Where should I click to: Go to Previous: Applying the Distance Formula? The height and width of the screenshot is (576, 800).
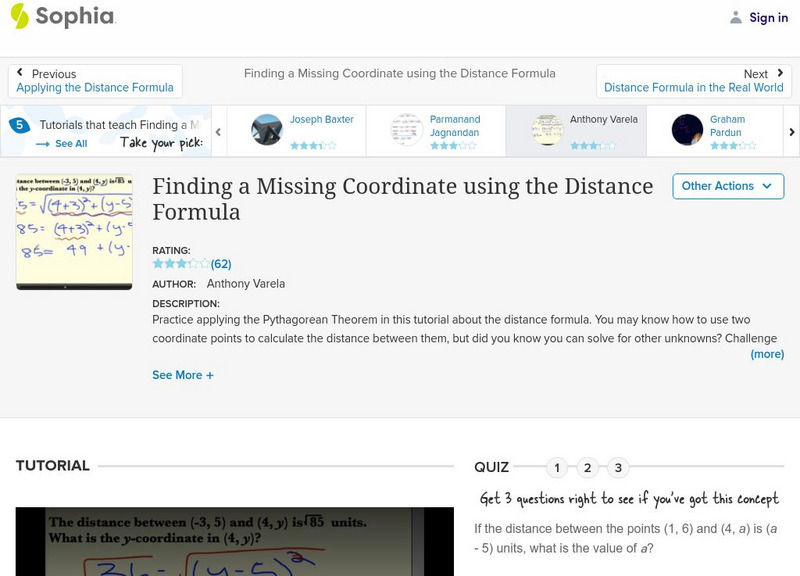pos(95,81)
